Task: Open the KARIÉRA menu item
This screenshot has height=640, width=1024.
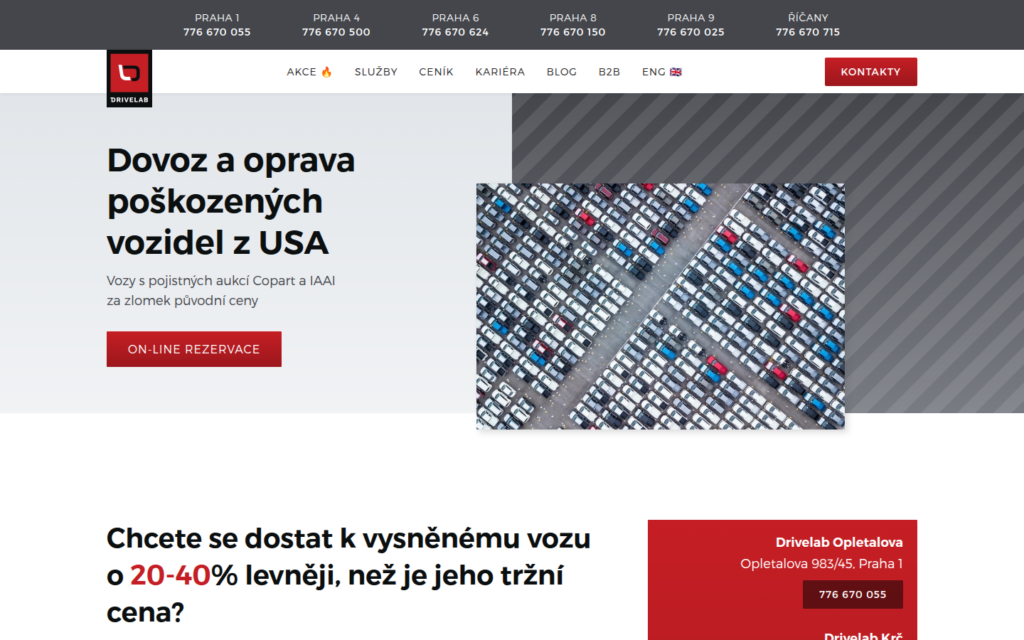Action: pyautogui.click(x=500, y=72)
